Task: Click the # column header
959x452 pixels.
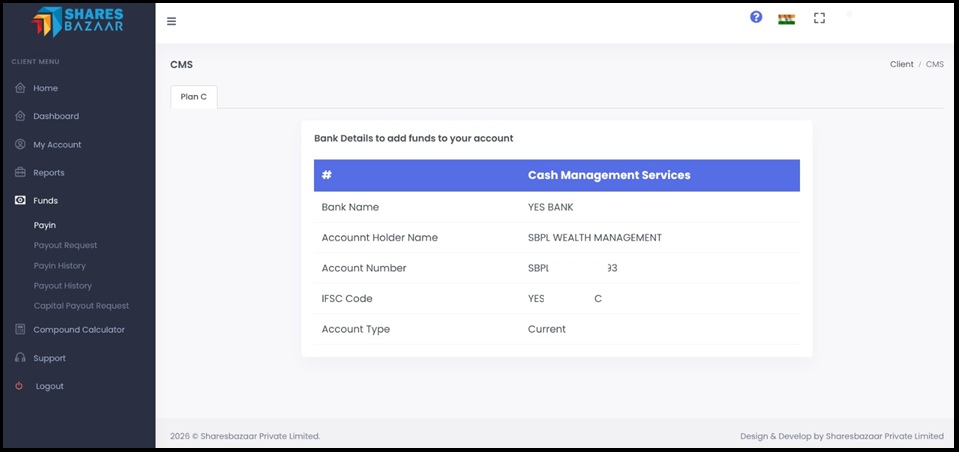Action: 327,175
